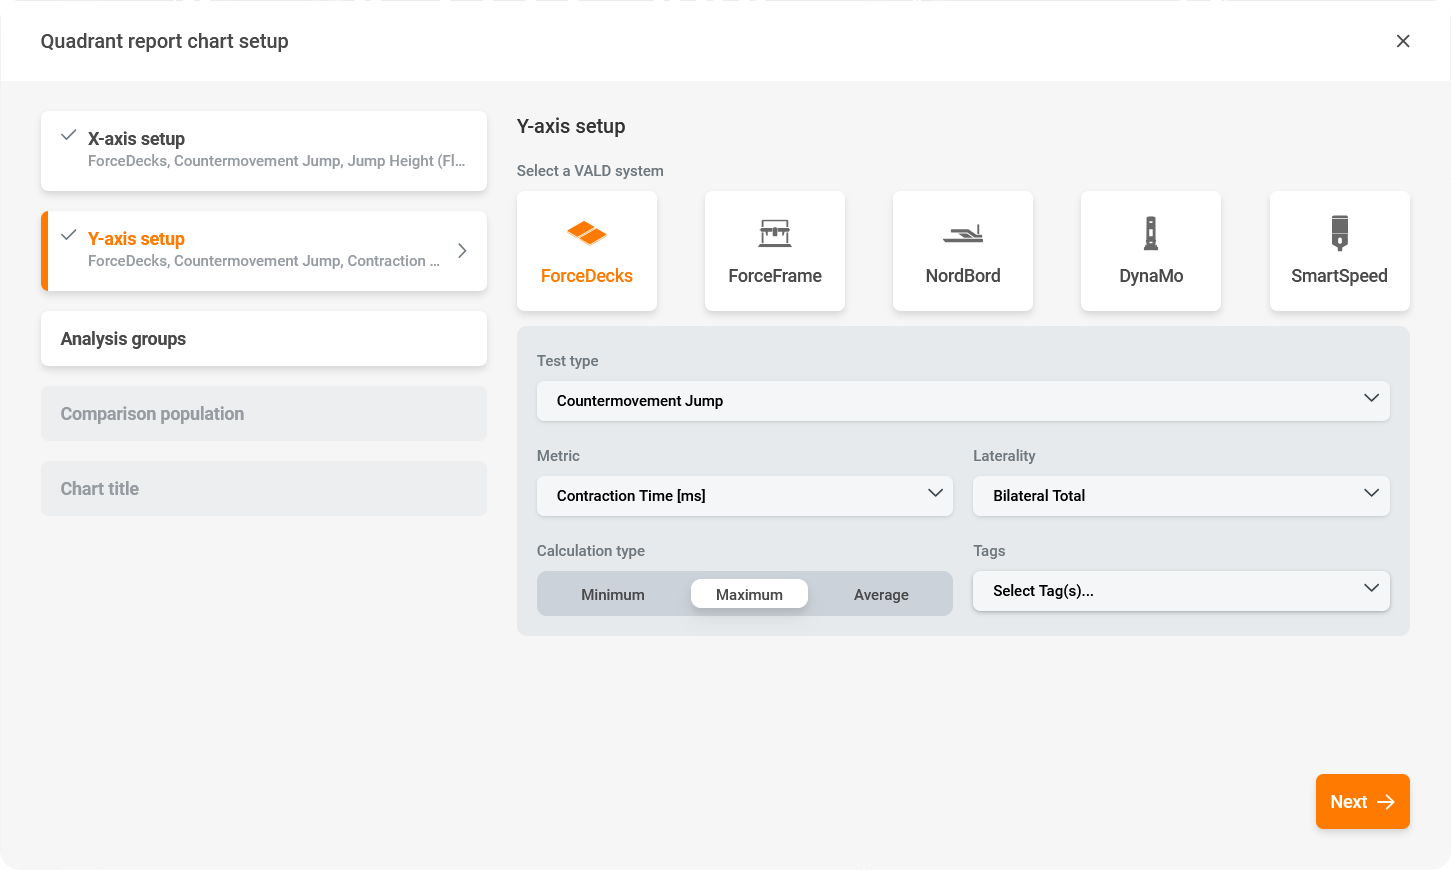
Task: Click the Y-axis setup checkmark icon
Action: (x=69, y=235)
